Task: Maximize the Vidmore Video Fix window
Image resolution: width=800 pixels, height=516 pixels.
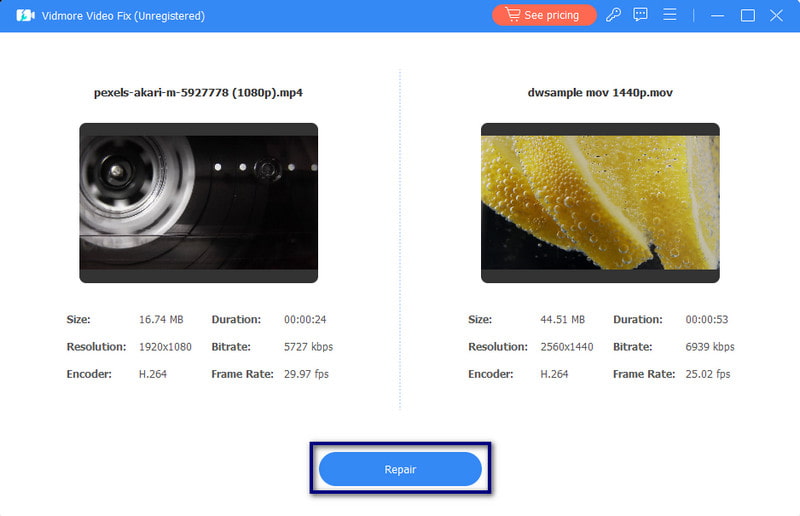Action: coord(747,16)
